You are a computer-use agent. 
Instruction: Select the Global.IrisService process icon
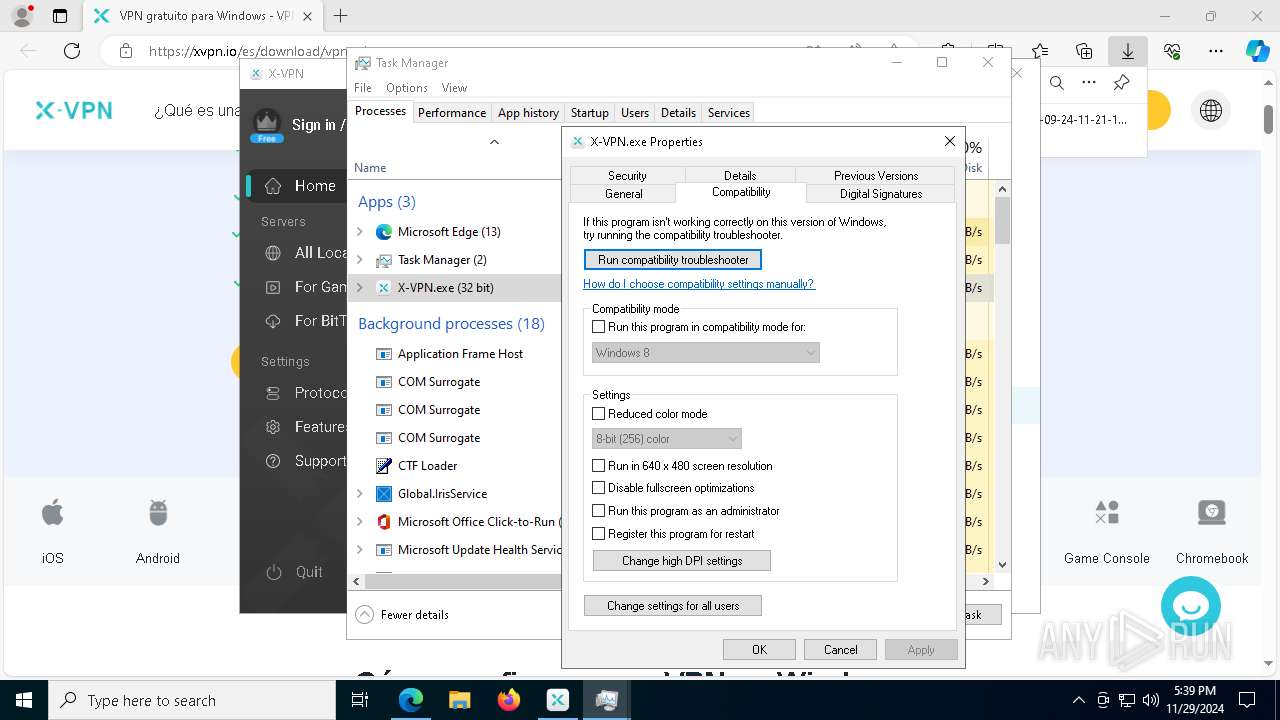383,494
